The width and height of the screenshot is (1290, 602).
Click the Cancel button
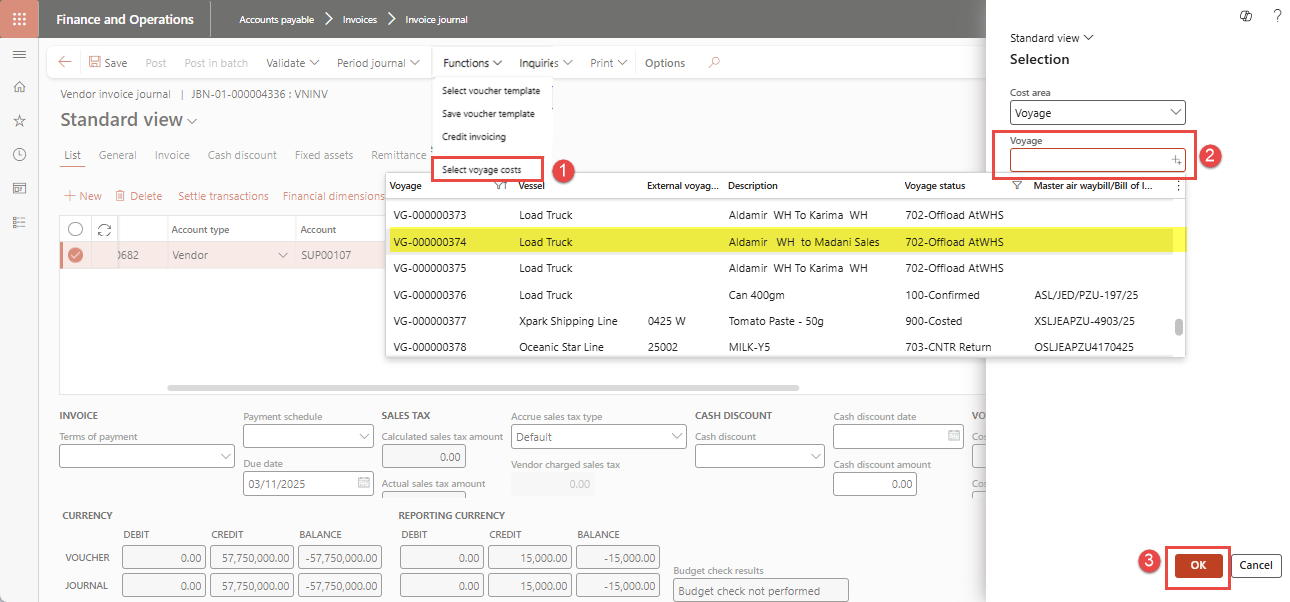pyautogui.click(x=1256, y=565)
